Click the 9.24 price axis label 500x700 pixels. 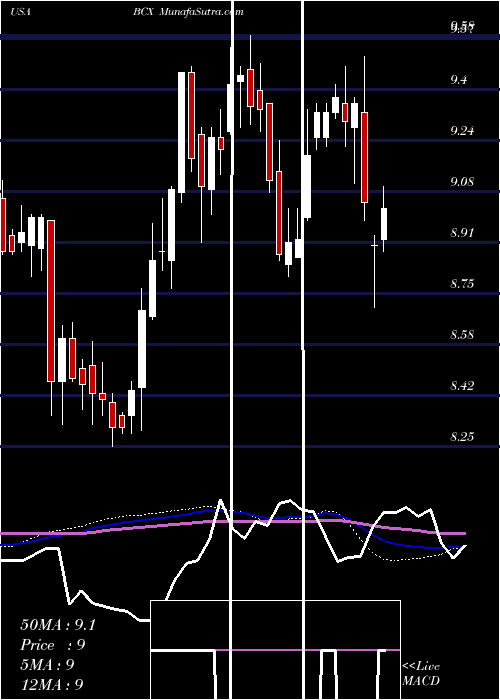[x=463, y=131]
